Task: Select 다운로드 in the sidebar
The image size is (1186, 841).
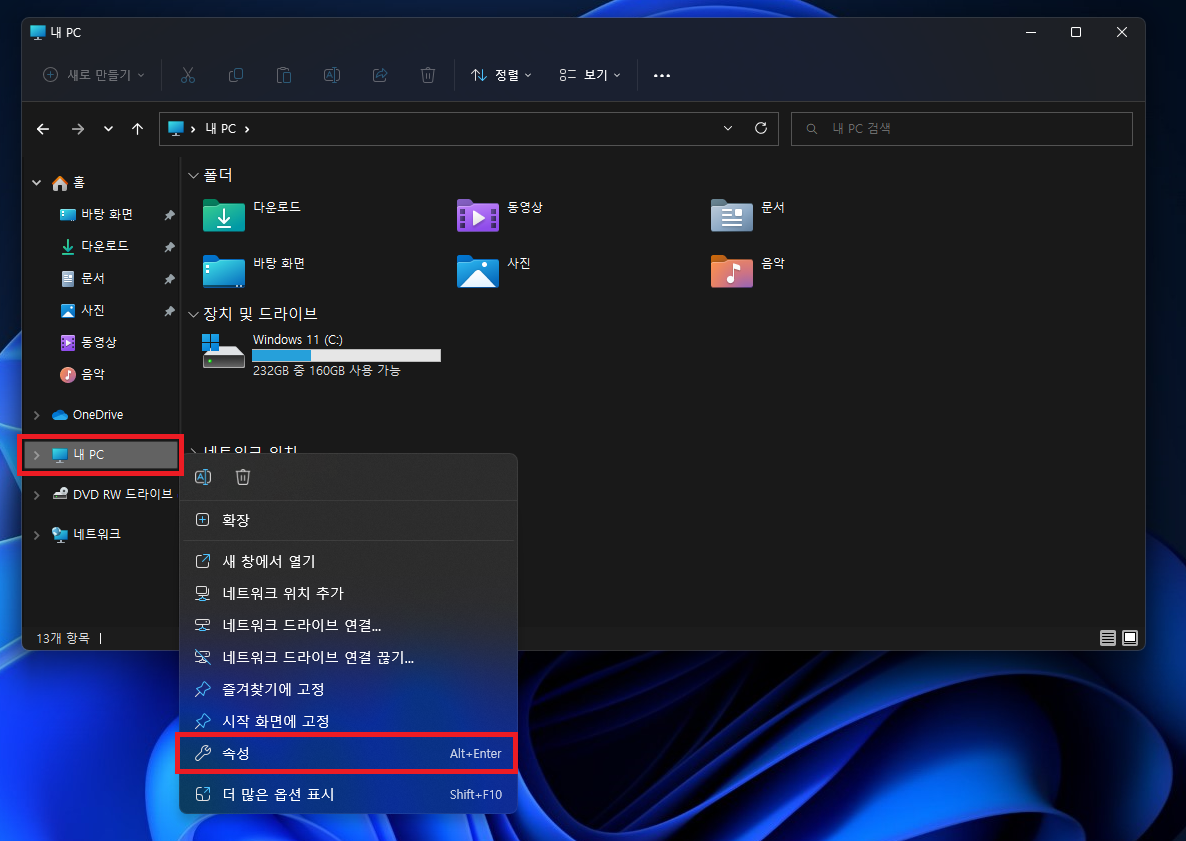Action: pyautogui.click(x=103, y=247)
